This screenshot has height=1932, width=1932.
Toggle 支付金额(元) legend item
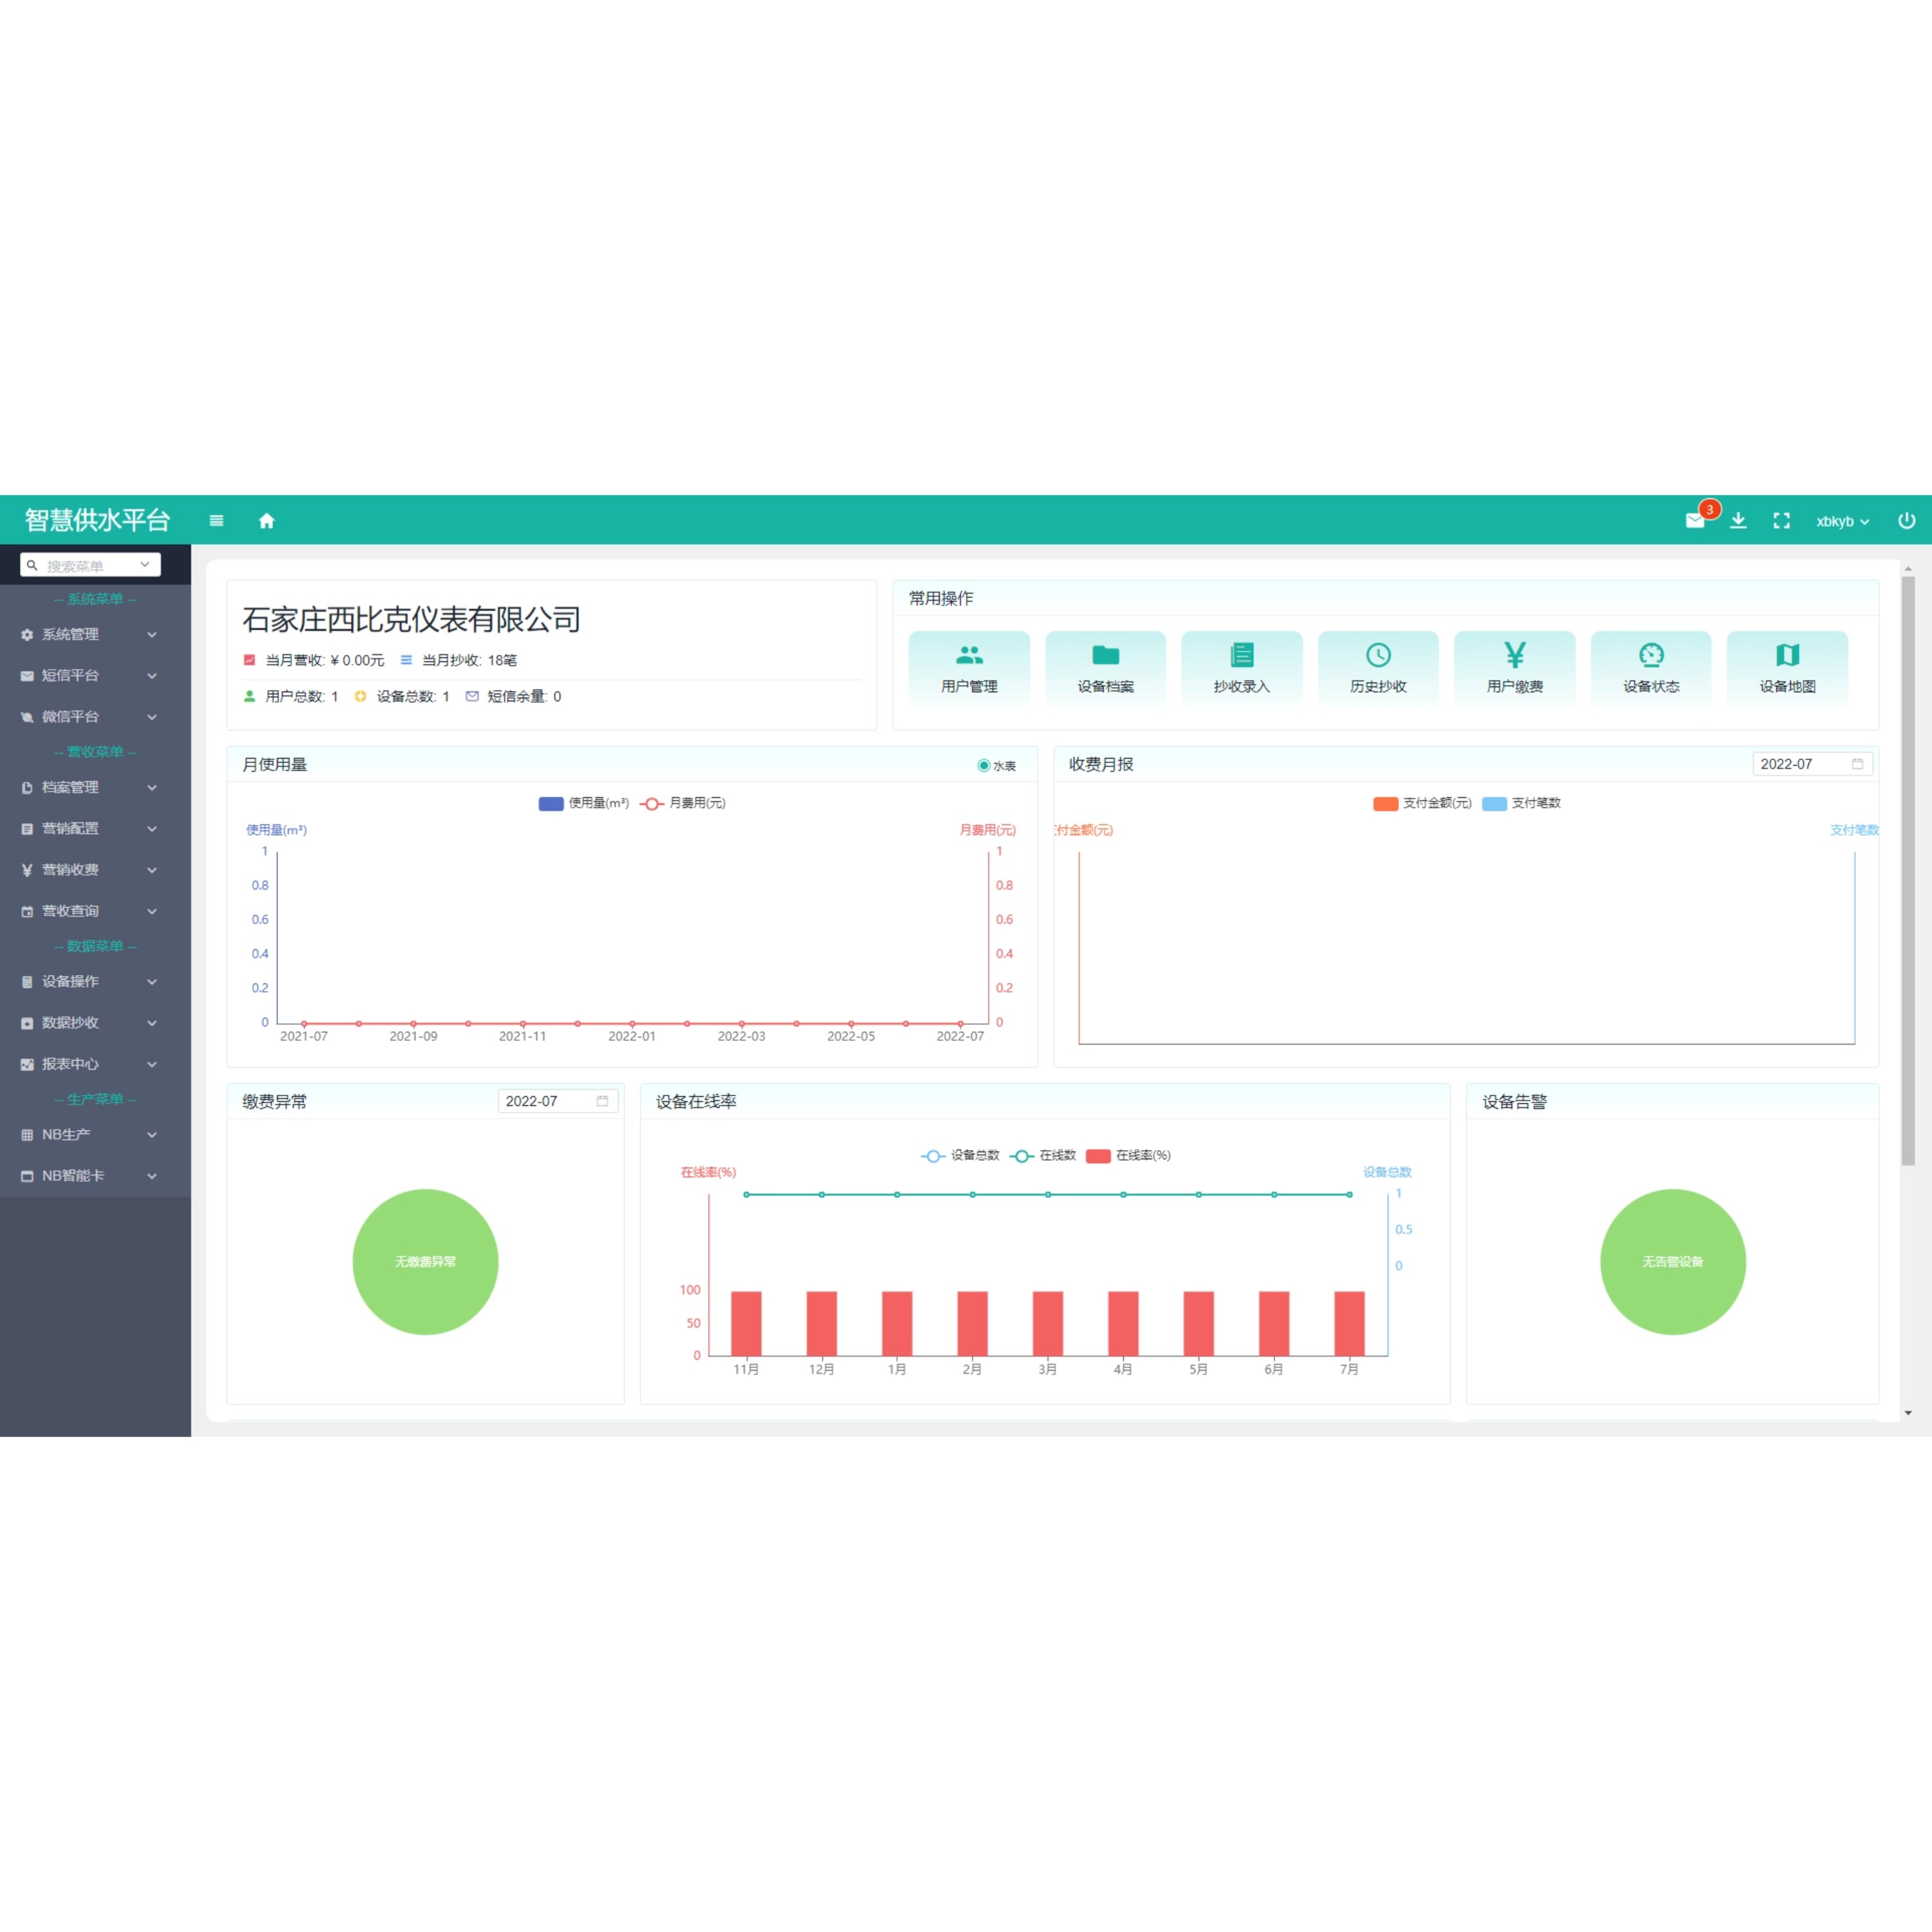pyautogui.click(x=1421, y=803)
